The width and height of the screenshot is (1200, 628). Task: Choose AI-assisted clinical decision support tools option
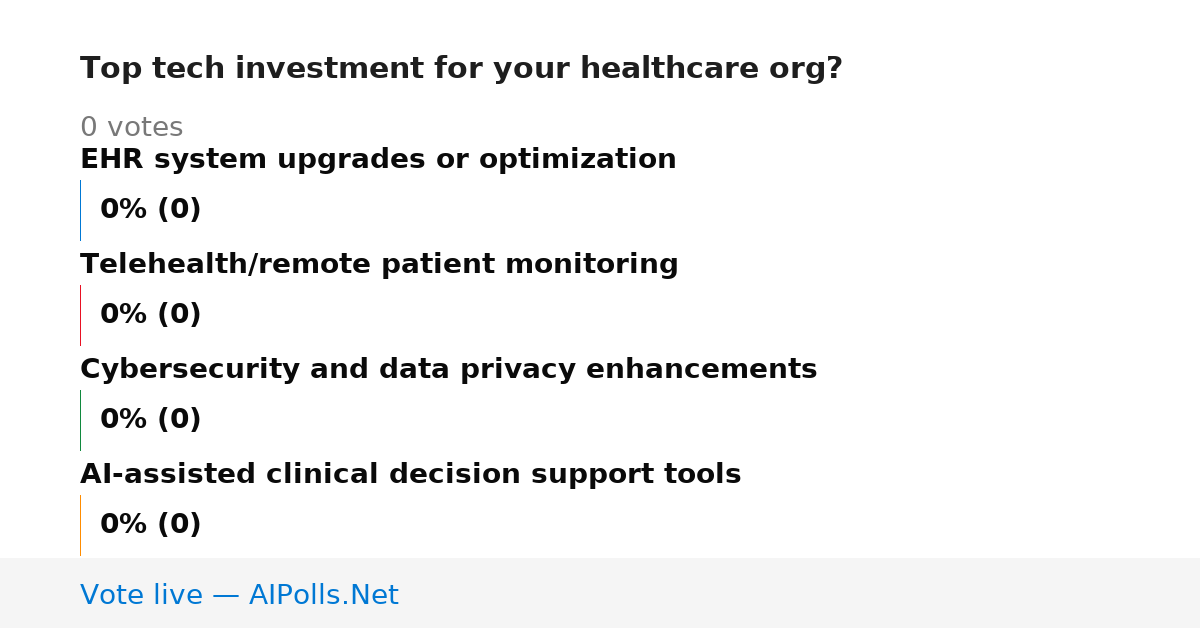(410, 475)
